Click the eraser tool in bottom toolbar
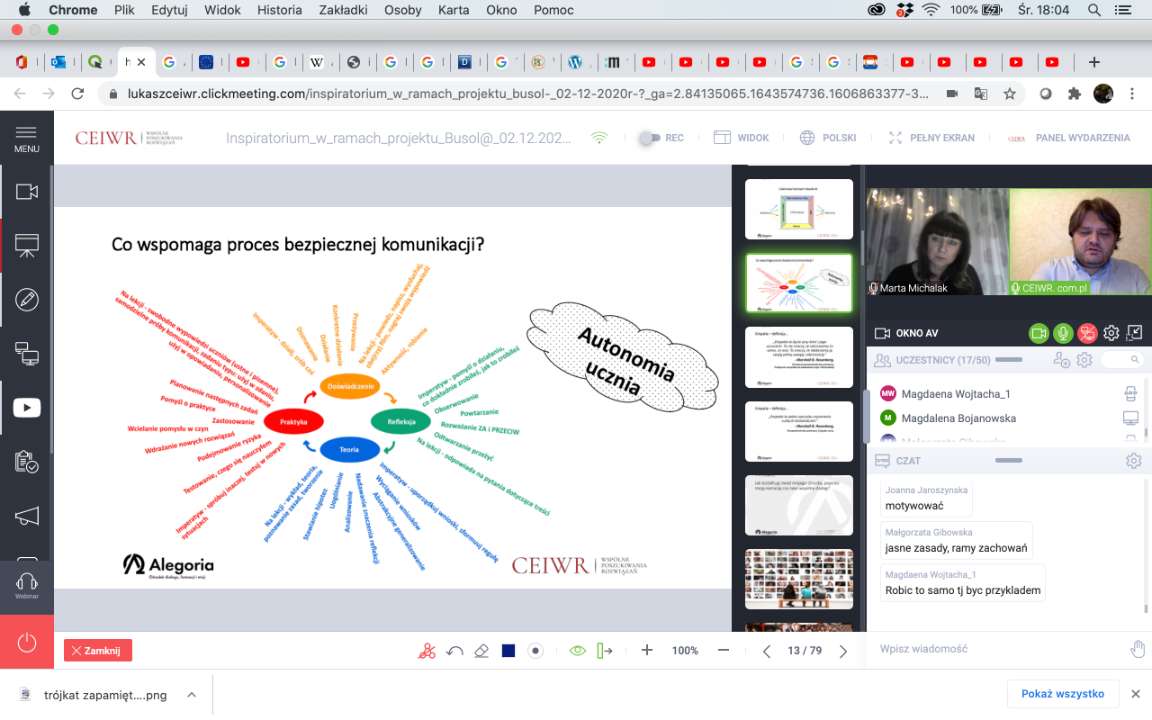 pos(481,651)
